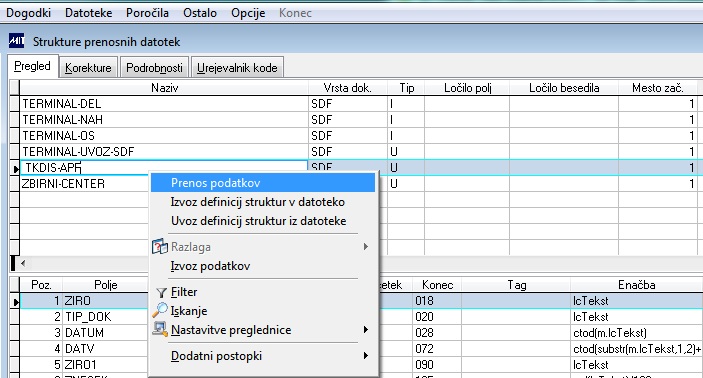The height and width of the screenshot is (378, 703).
Task: Expand Nastavitve preglednice submenu arrow
Action: pyautogui.click(x=366, y=330)
